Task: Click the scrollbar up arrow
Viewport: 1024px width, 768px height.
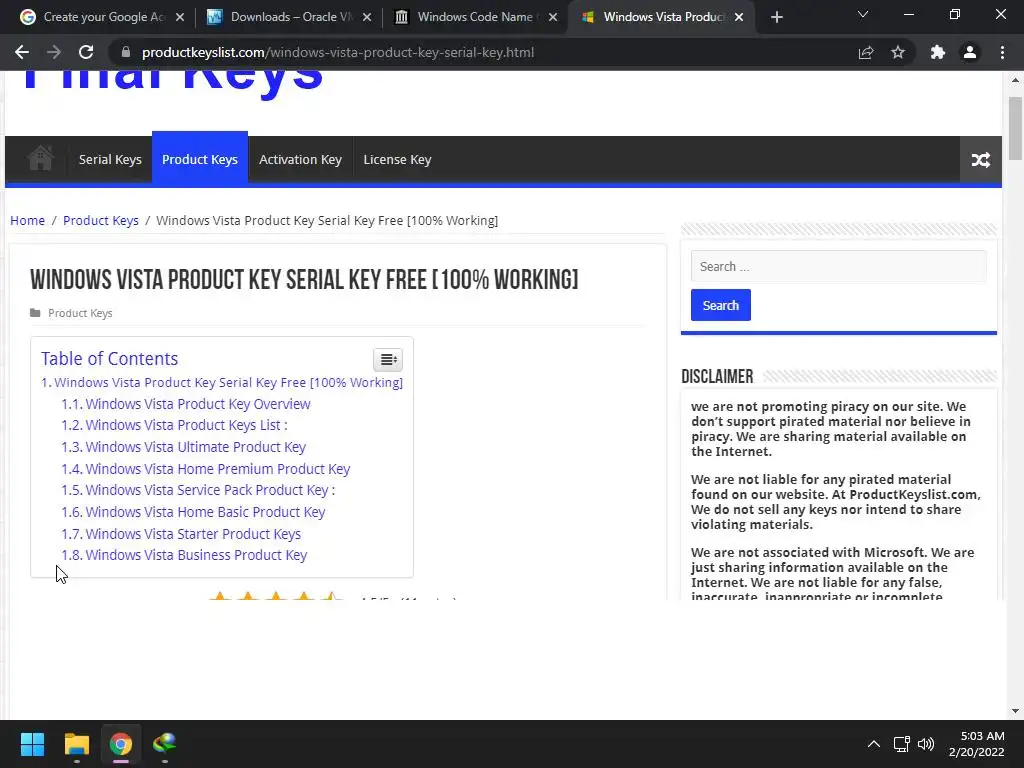Action: point(1015,80)
